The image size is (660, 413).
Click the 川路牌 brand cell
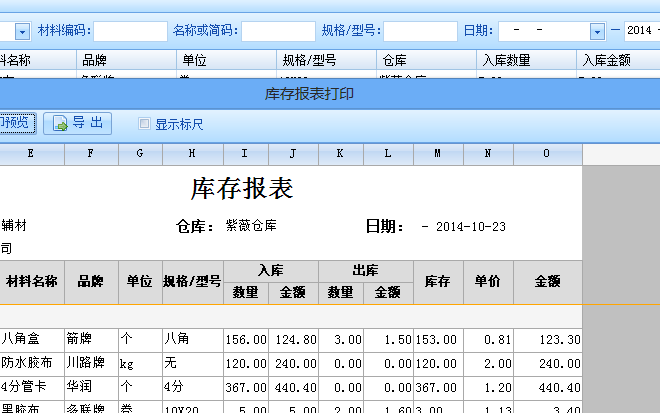(91, 365)
